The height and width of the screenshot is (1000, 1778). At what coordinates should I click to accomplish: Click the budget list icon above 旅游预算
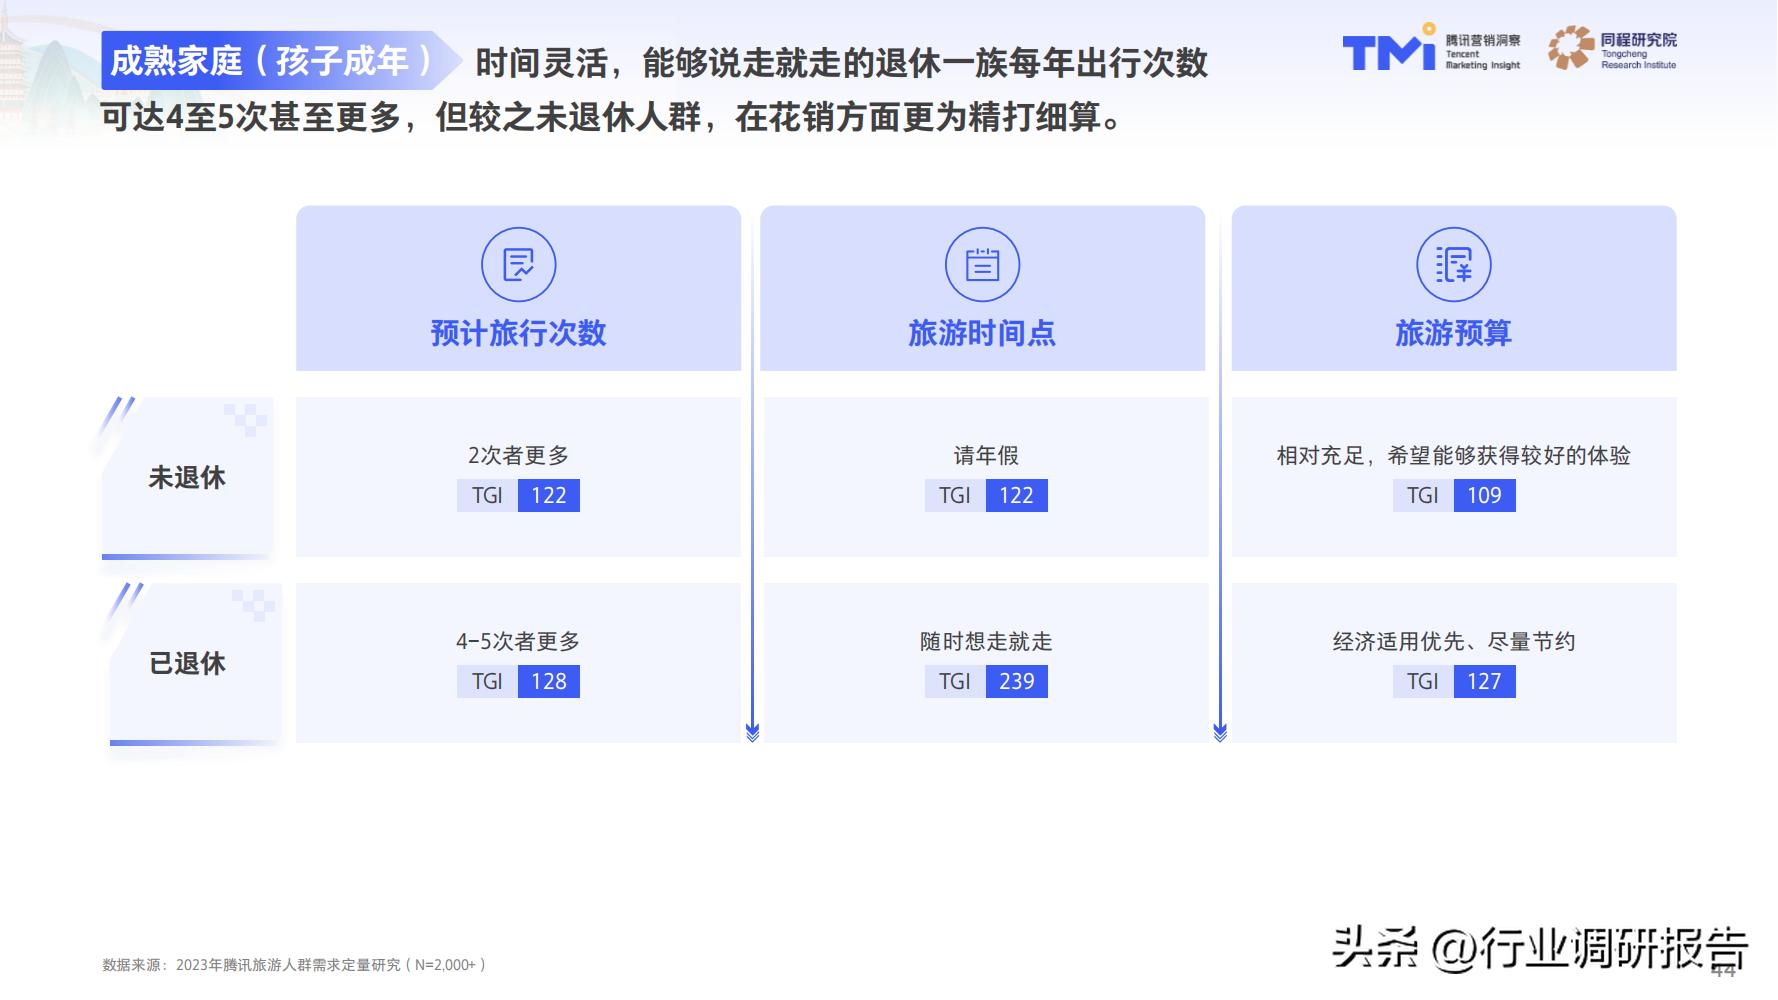click(1454, 263)
